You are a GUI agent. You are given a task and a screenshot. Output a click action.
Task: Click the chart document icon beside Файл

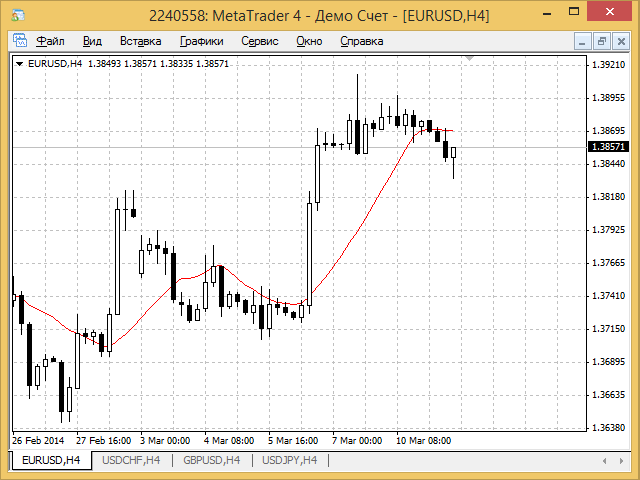20,41
